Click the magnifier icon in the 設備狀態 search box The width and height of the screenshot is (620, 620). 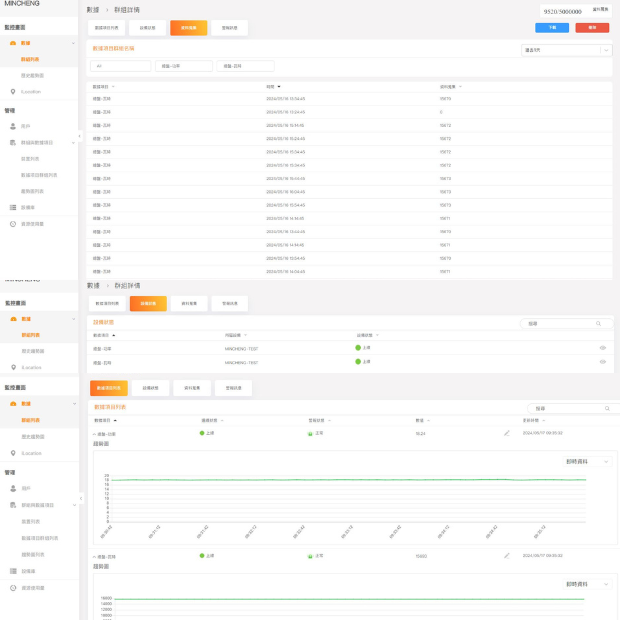598,323
